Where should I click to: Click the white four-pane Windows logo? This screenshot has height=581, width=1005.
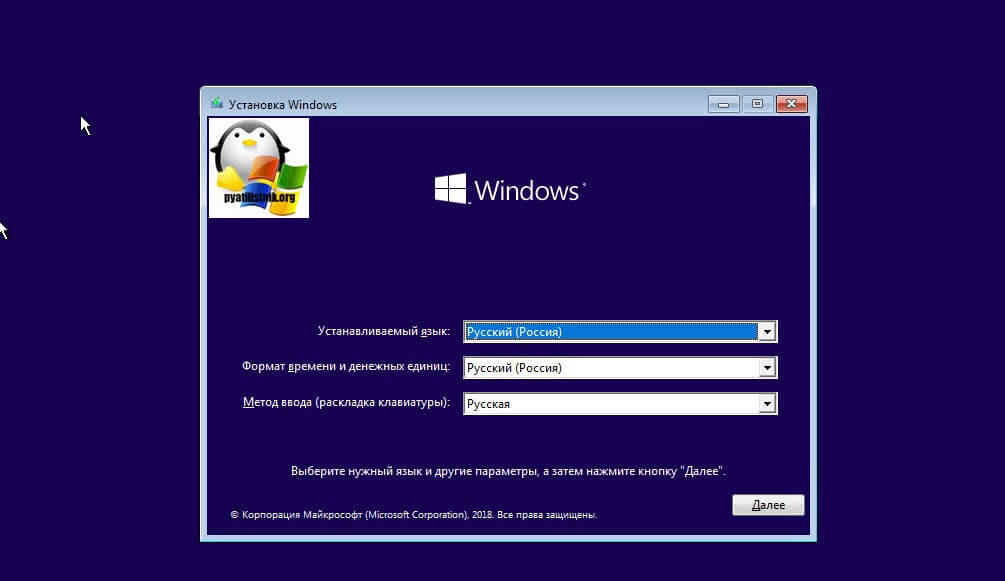450,189
